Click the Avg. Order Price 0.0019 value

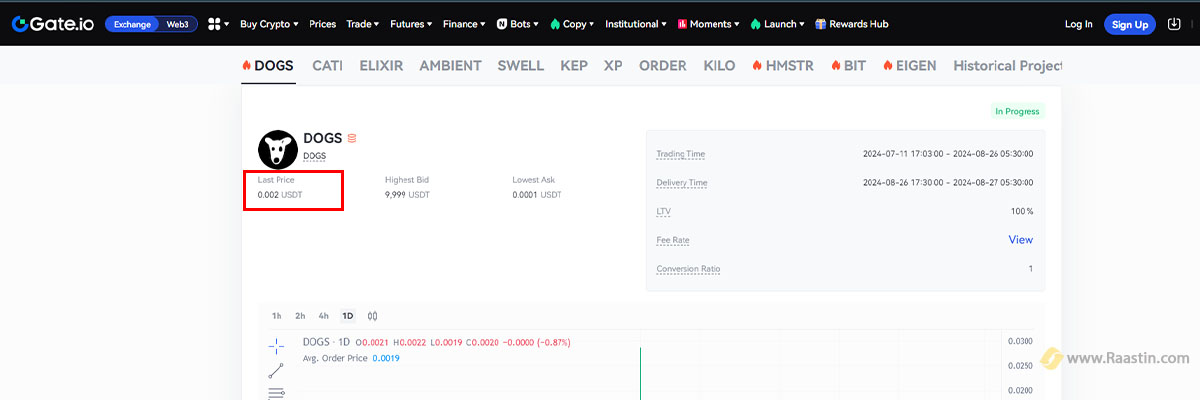click(x=386, y=358)
